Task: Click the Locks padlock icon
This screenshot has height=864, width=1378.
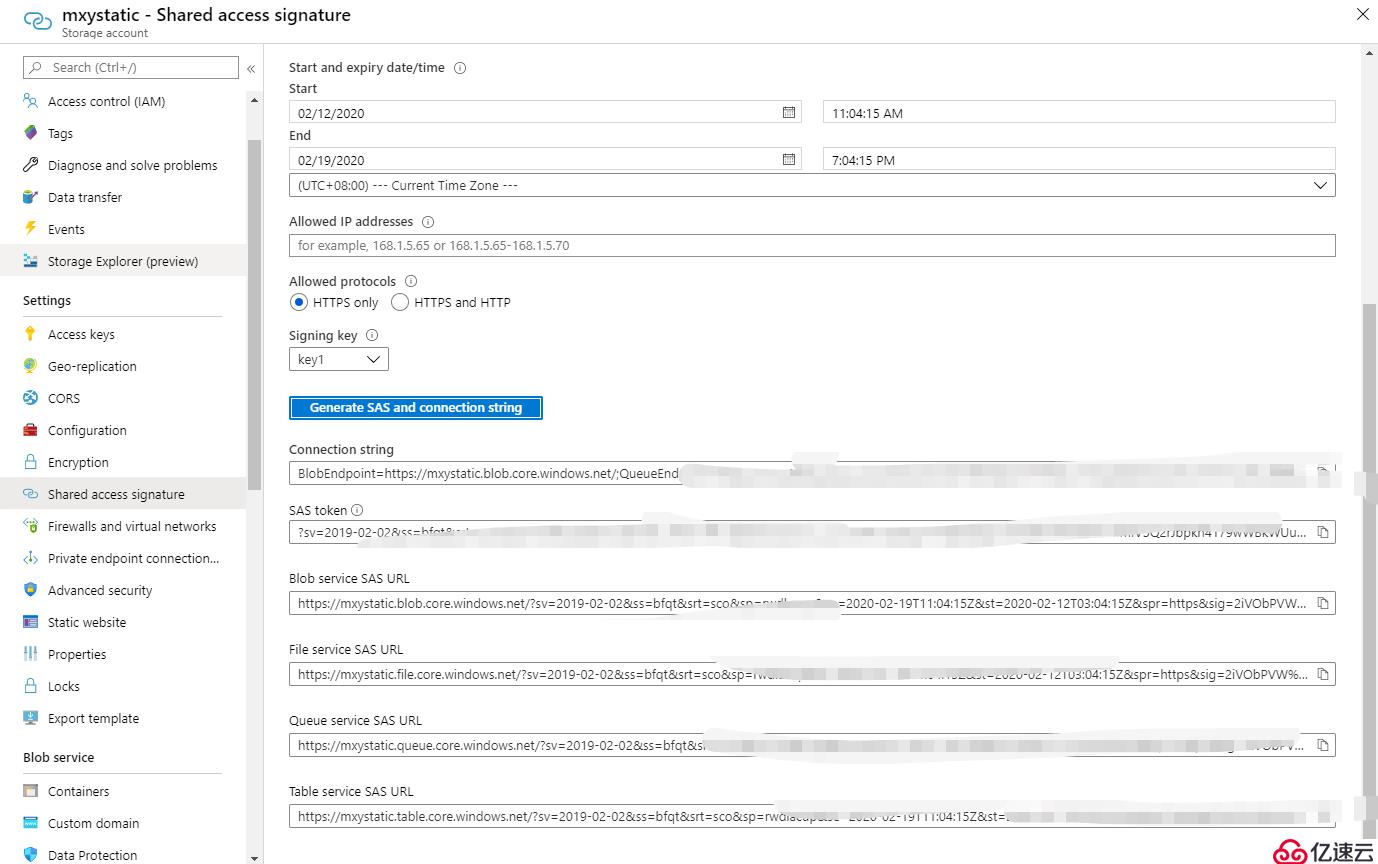Action: tap(30, 686)
